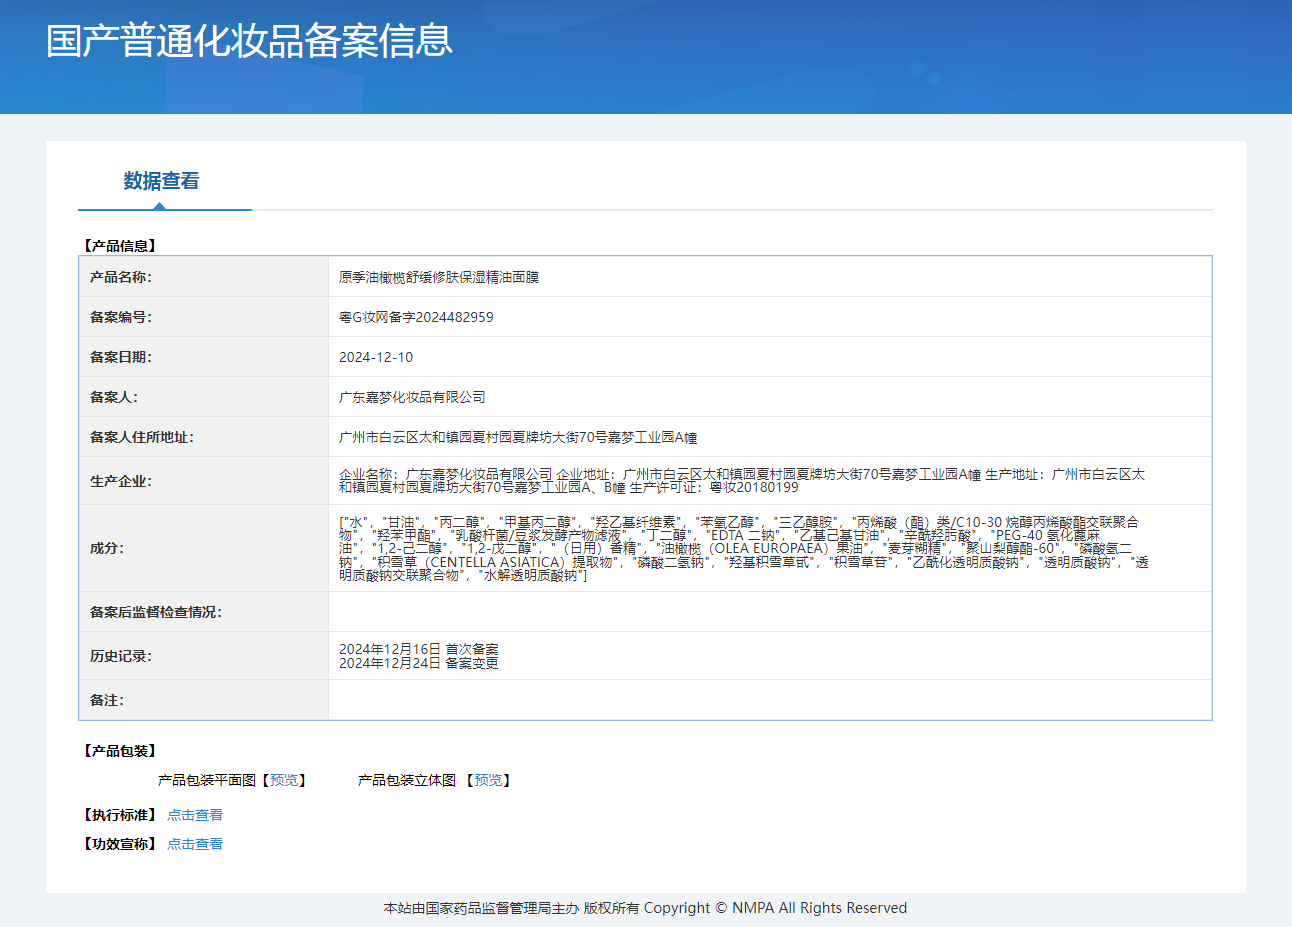Viewport: 1292px width, 927px height.
Task: Open 预览 link for 产品包装立体图
Action: 488,780
